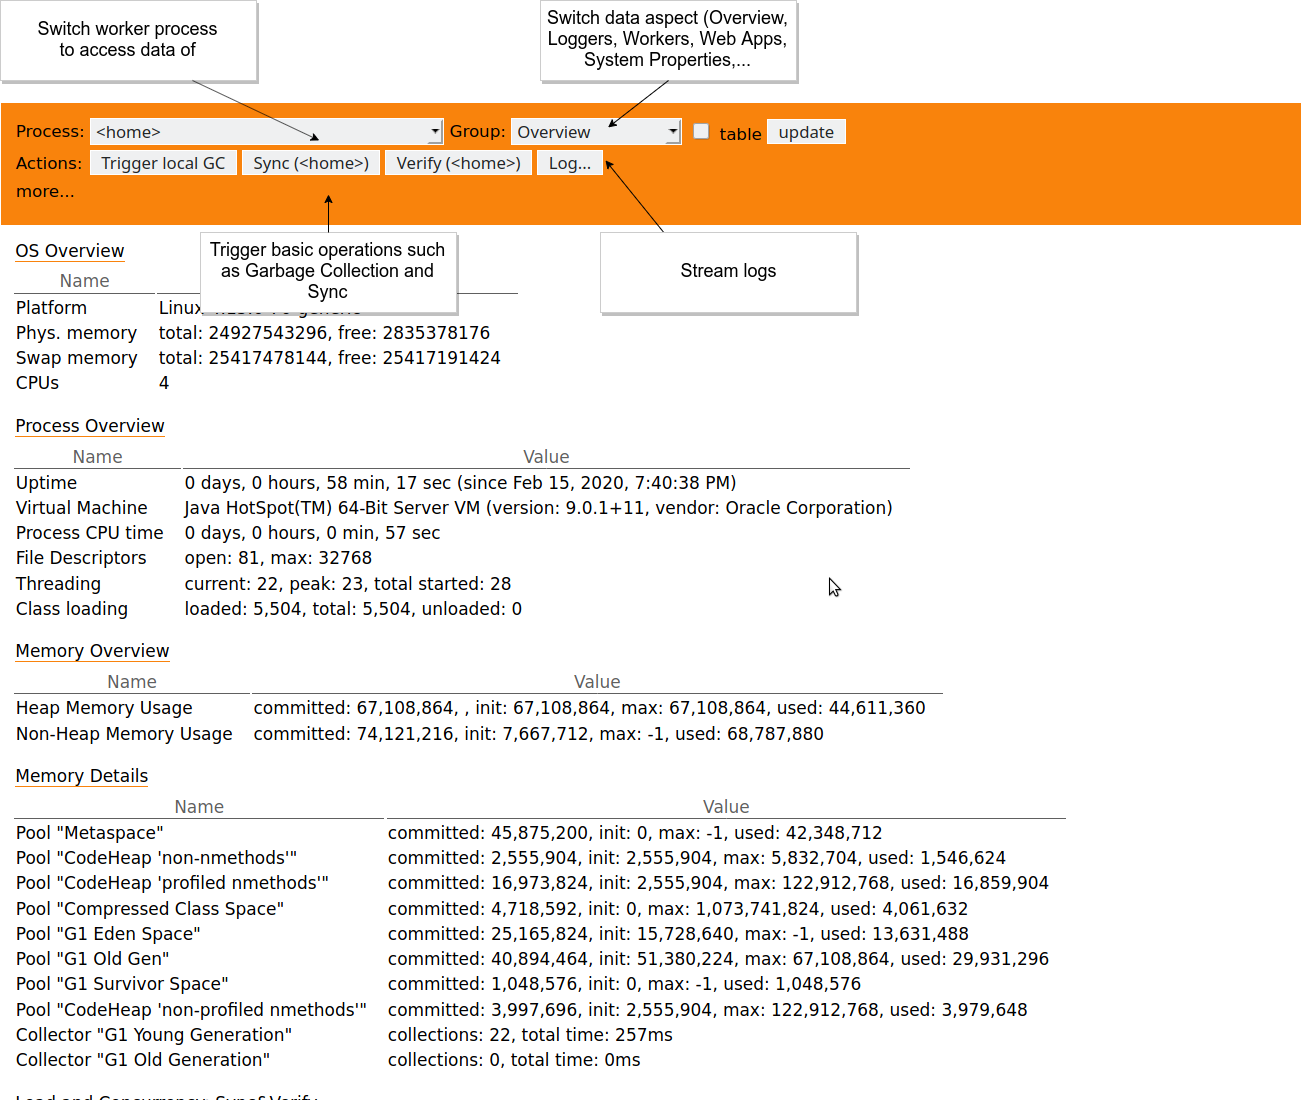Open the Group dropdown showing Overview

(596, 132)
